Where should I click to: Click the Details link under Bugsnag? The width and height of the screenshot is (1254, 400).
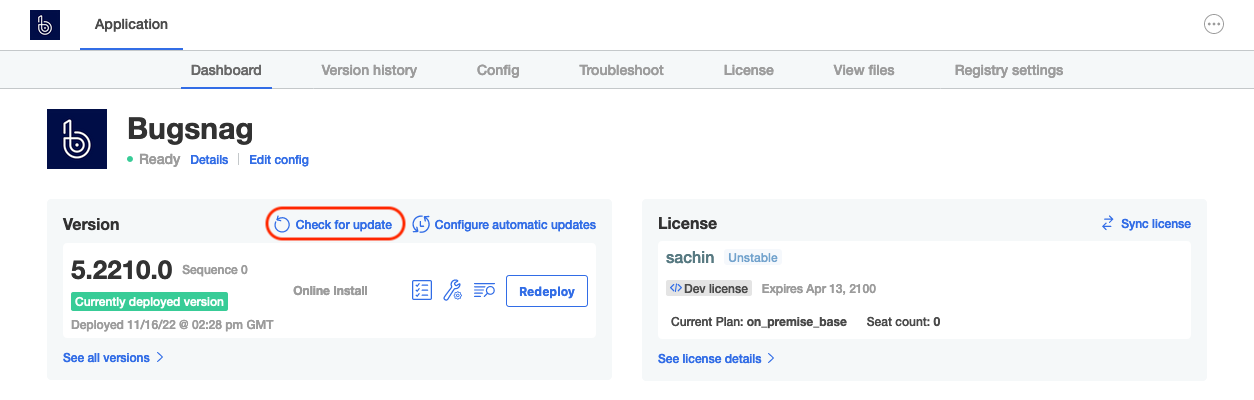click(209, 160)
